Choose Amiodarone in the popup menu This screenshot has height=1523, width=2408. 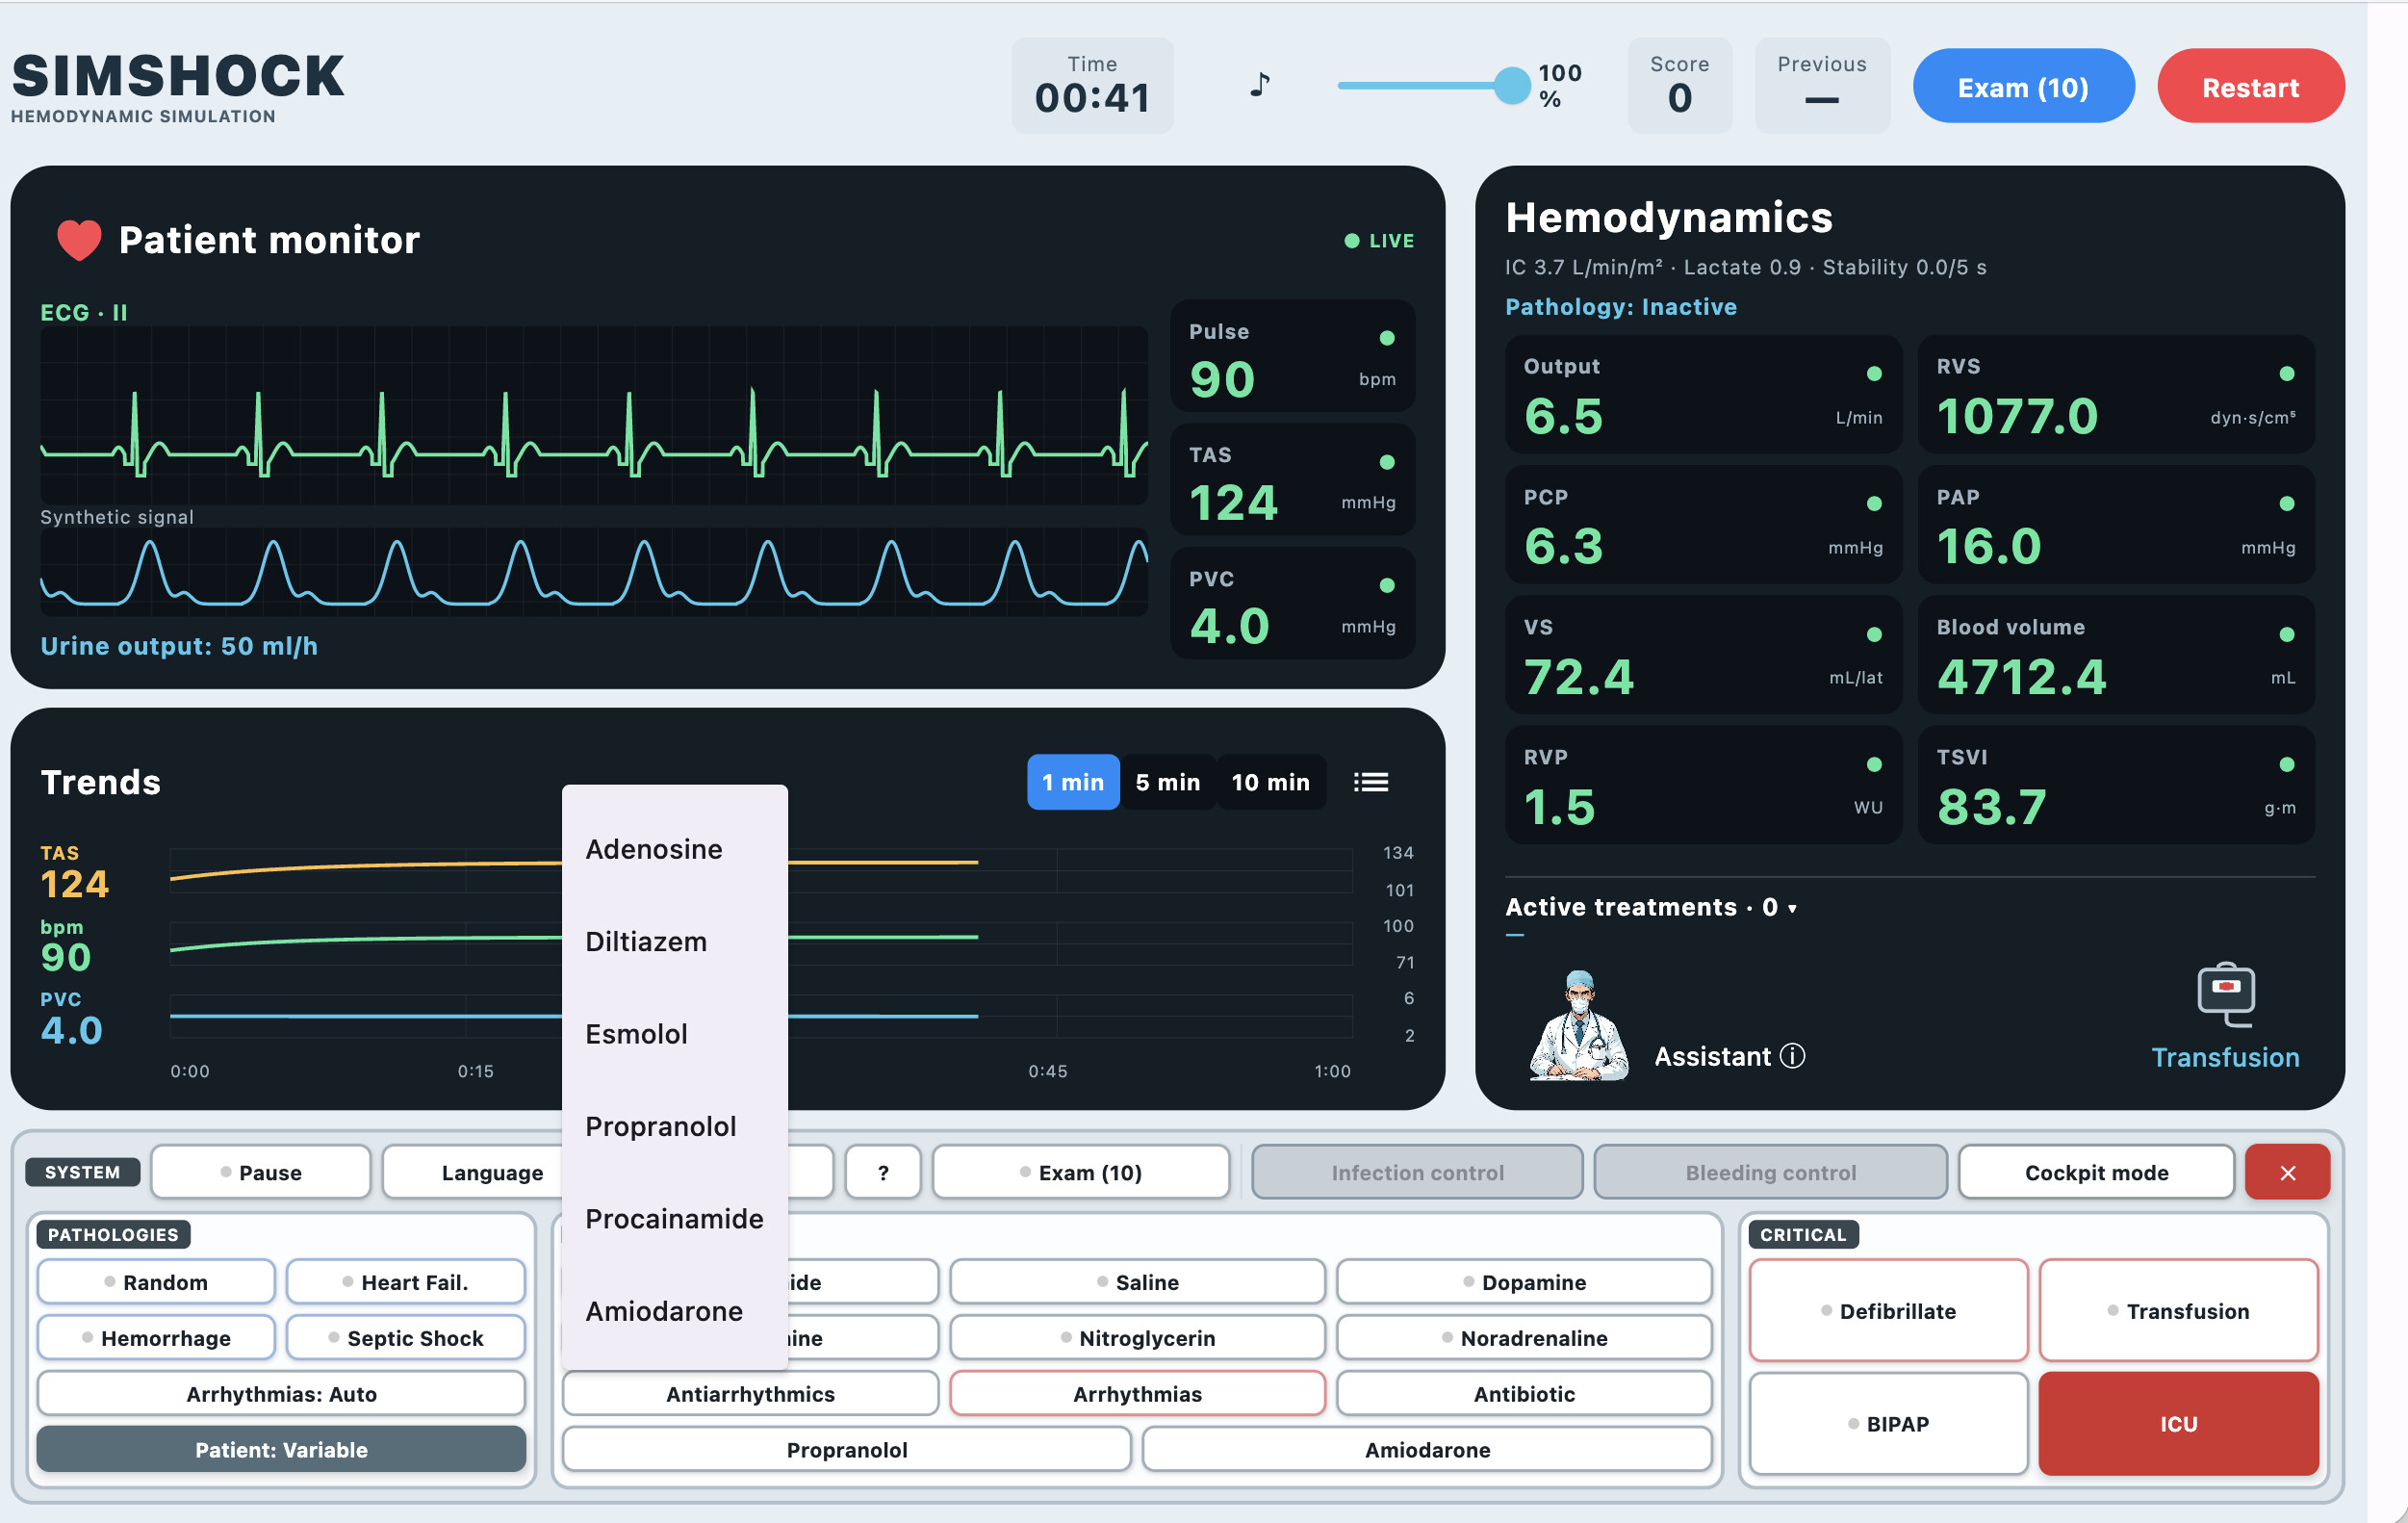675,1311
